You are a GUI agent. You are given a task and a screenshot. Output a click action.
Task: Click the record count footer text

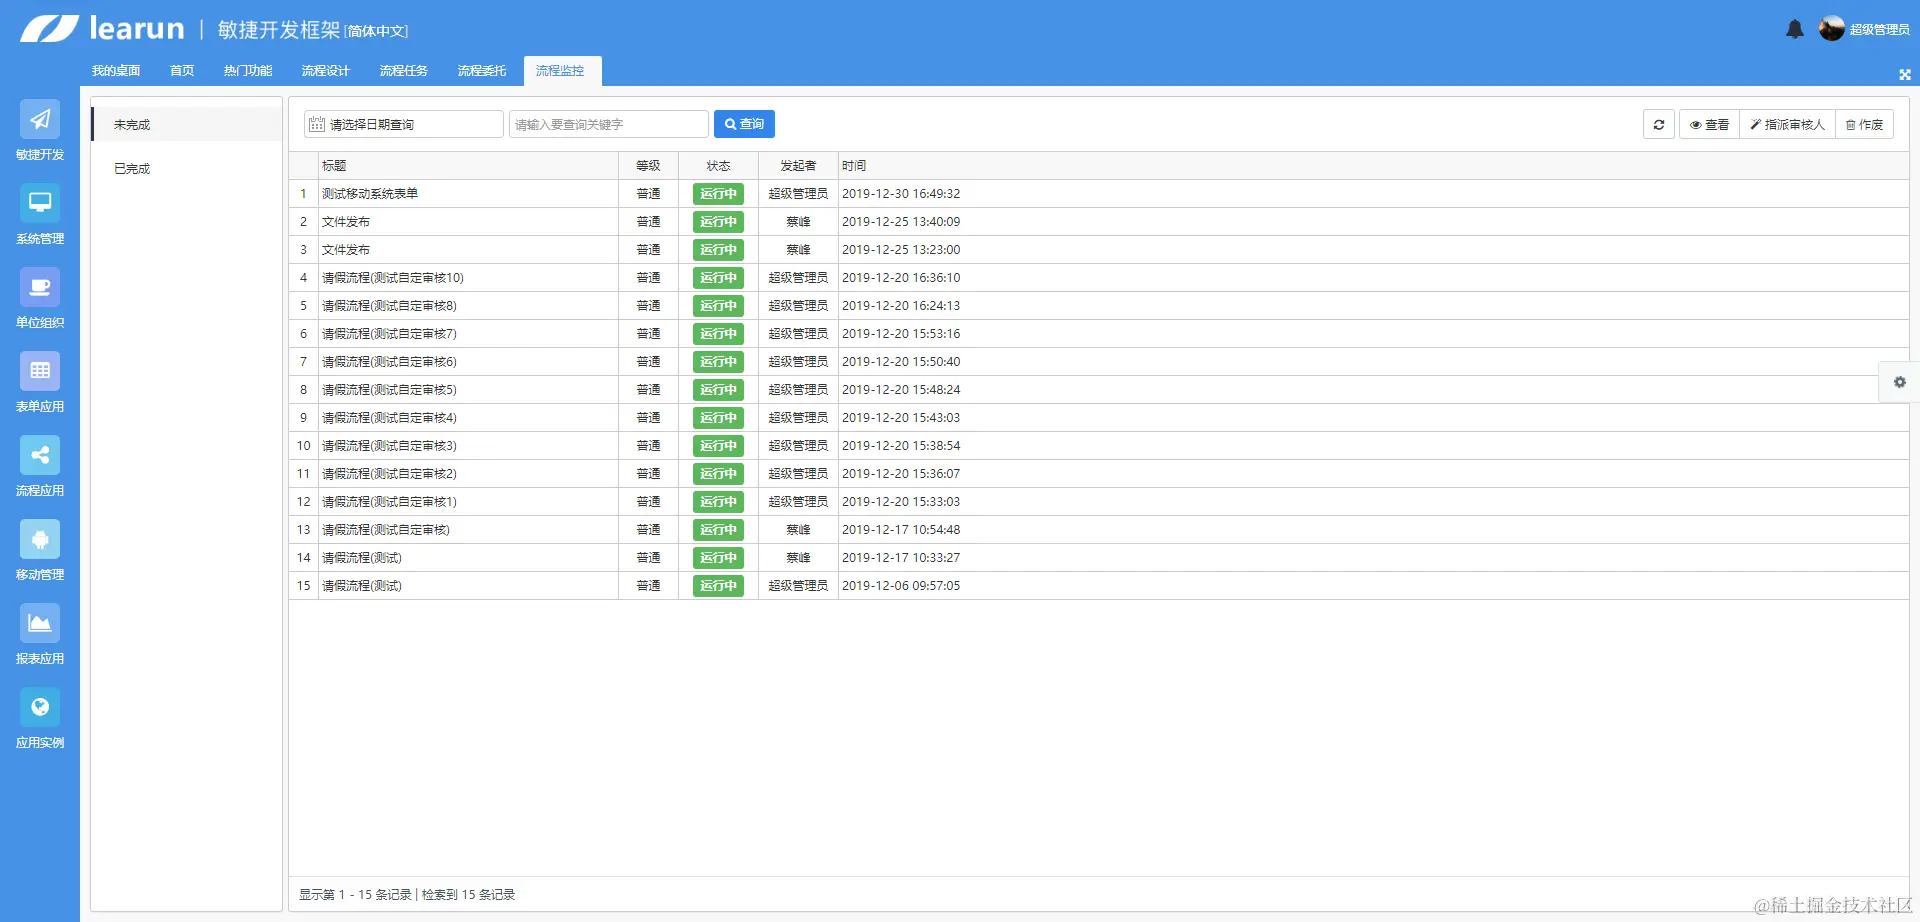click(x=407, y=895)
